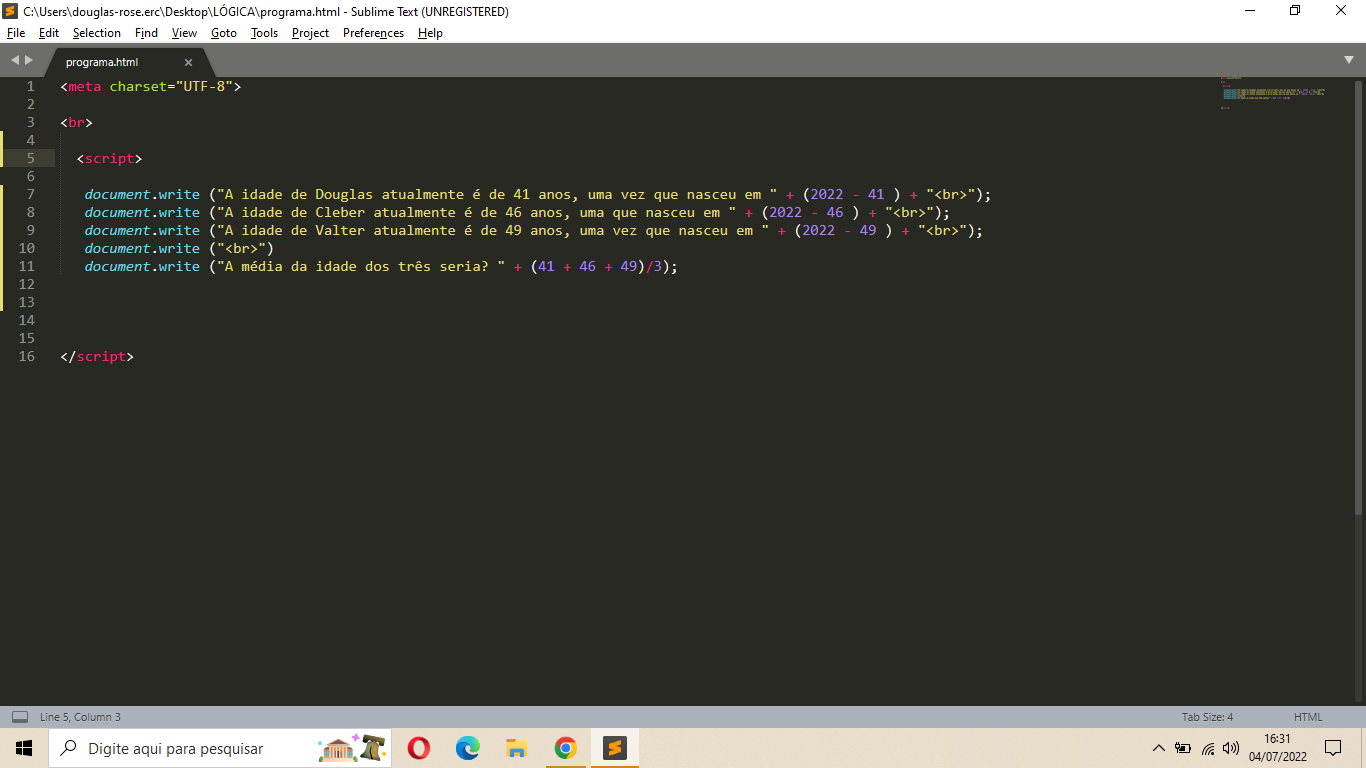Open the Help menu

point(430,33)
